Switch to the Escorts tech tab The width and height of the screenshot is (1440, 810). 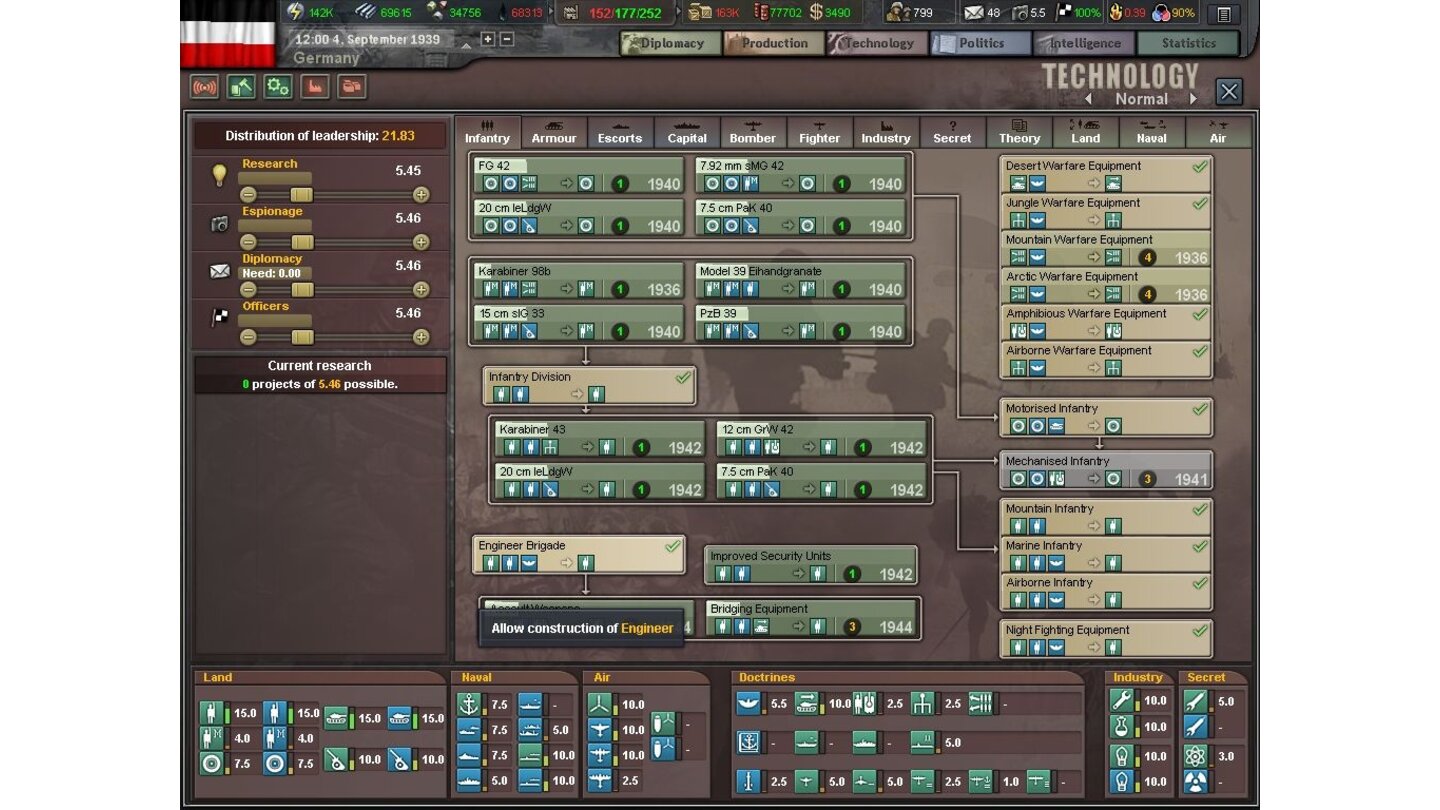[x=620, y=133]
